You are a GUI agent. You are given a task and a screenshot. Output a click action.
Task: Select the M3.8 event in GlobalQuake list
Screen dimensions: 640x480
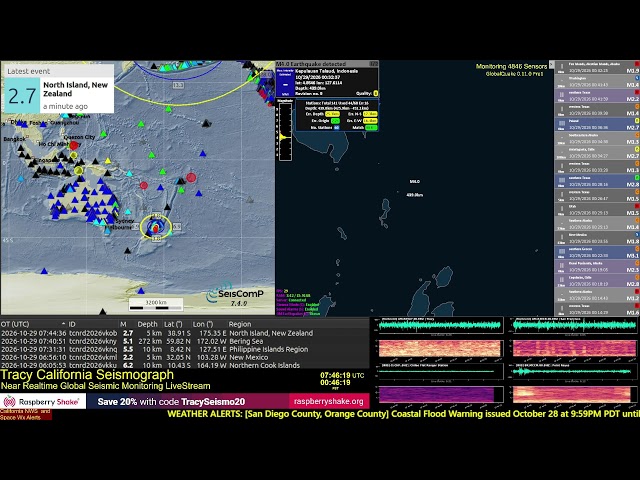[597, 238]
